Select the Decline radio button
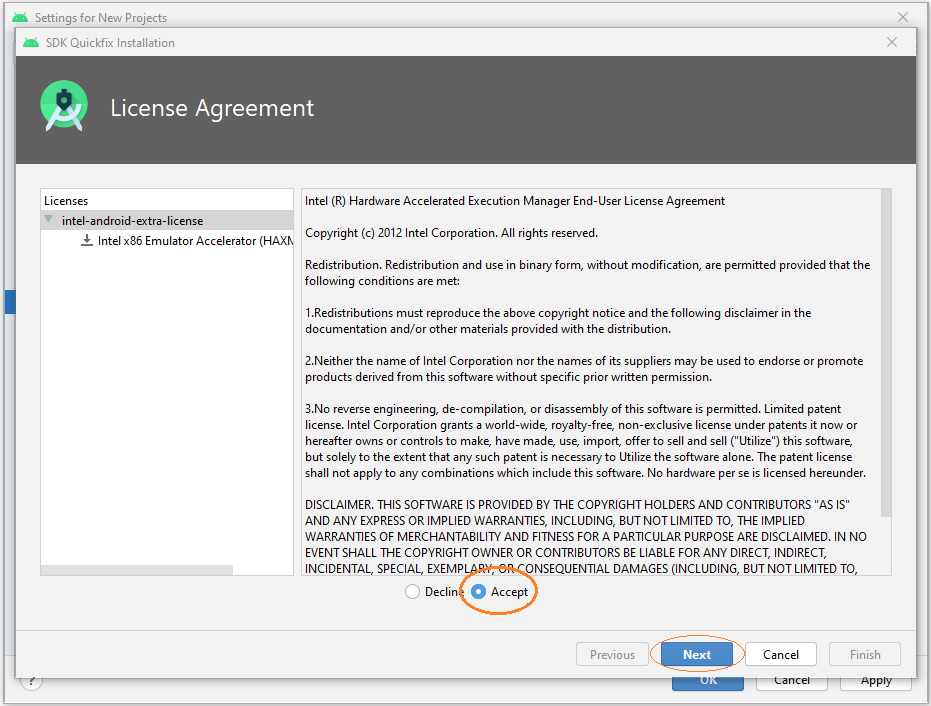Viewport: 931px width, 706px height. pyautogui.click(x=412, y=591)
